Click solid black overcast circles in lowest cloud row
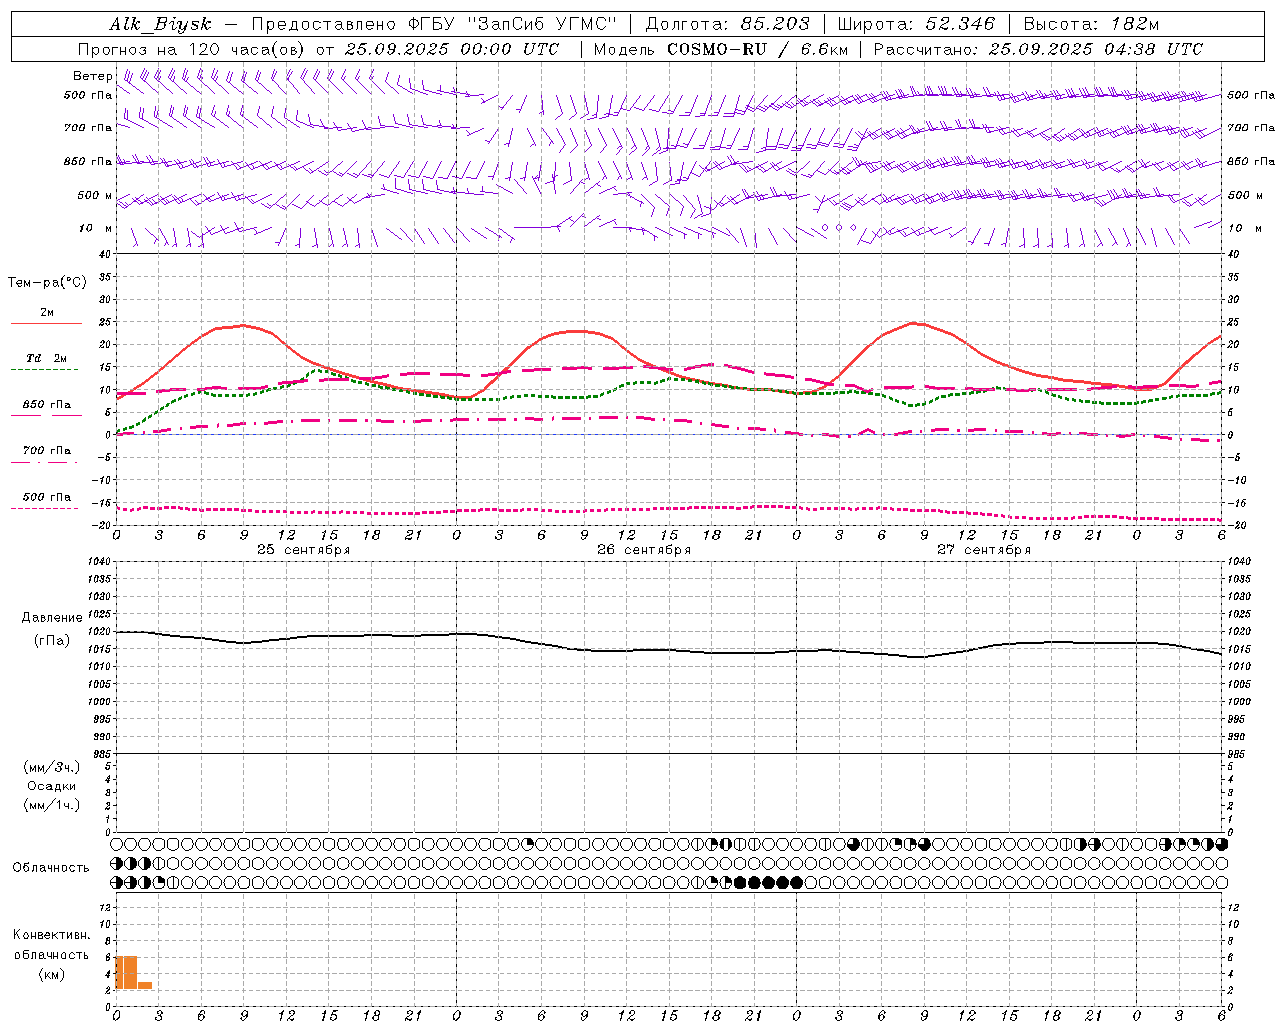Screen dimensions: 1280x1024 [768, 882]
